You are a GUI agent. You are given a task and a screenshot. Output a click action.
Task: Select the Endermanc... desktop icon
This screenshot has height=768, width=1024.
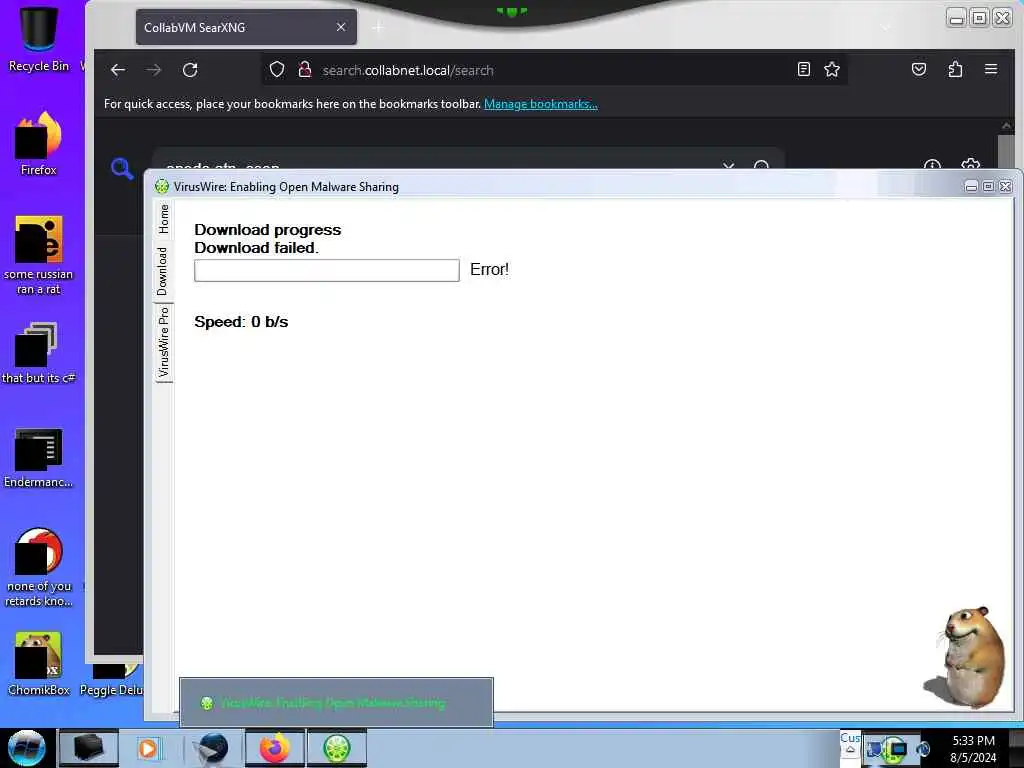pyautogui.click(x=39, y=457)
